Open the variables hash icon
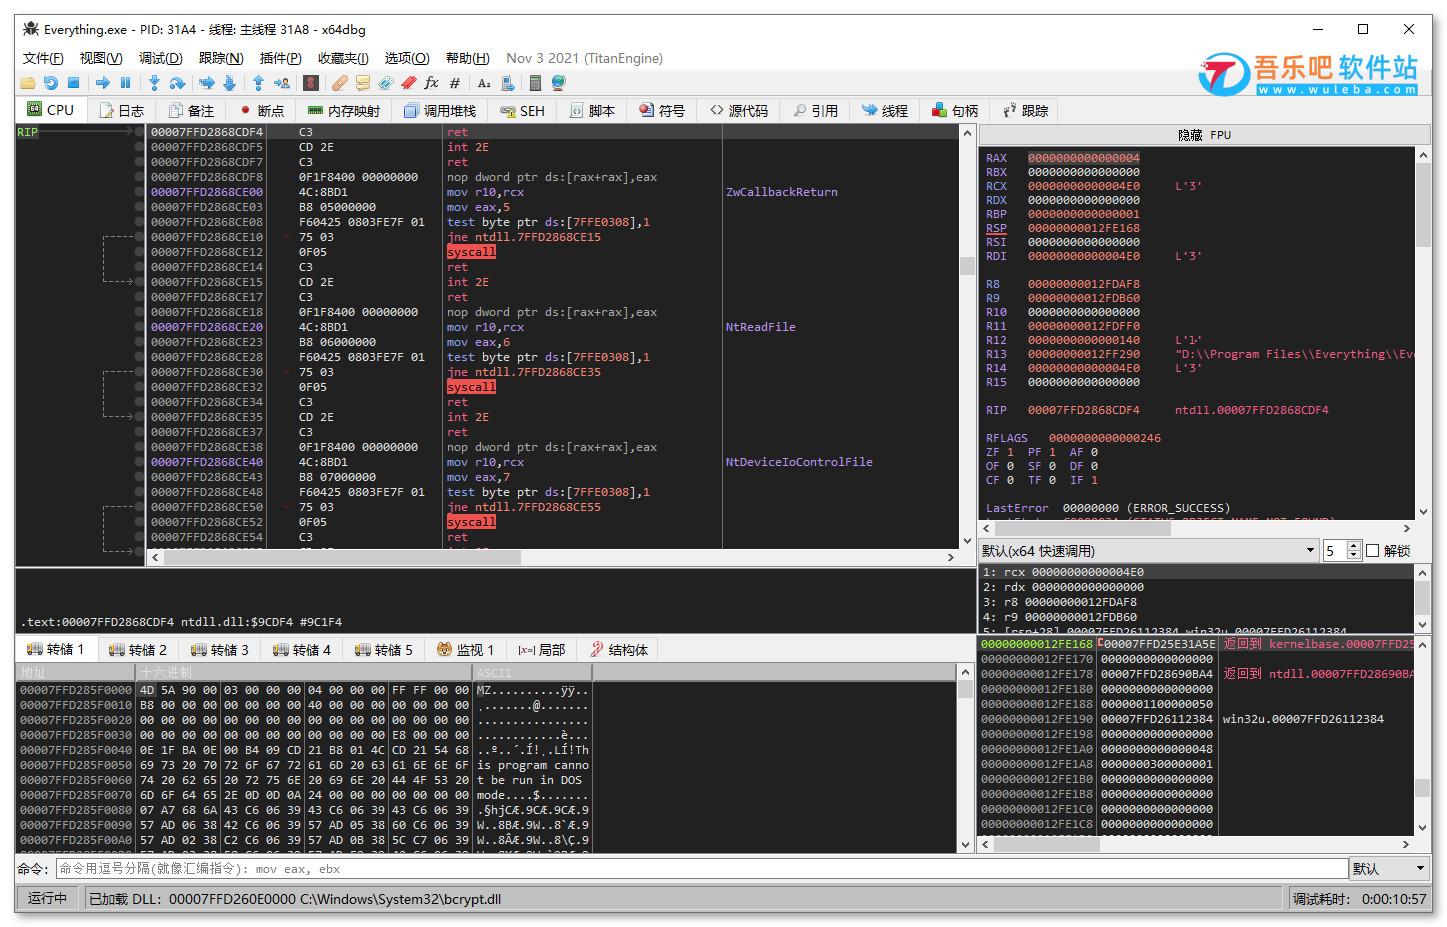The image size is (1447, 927). click(455, 83)
